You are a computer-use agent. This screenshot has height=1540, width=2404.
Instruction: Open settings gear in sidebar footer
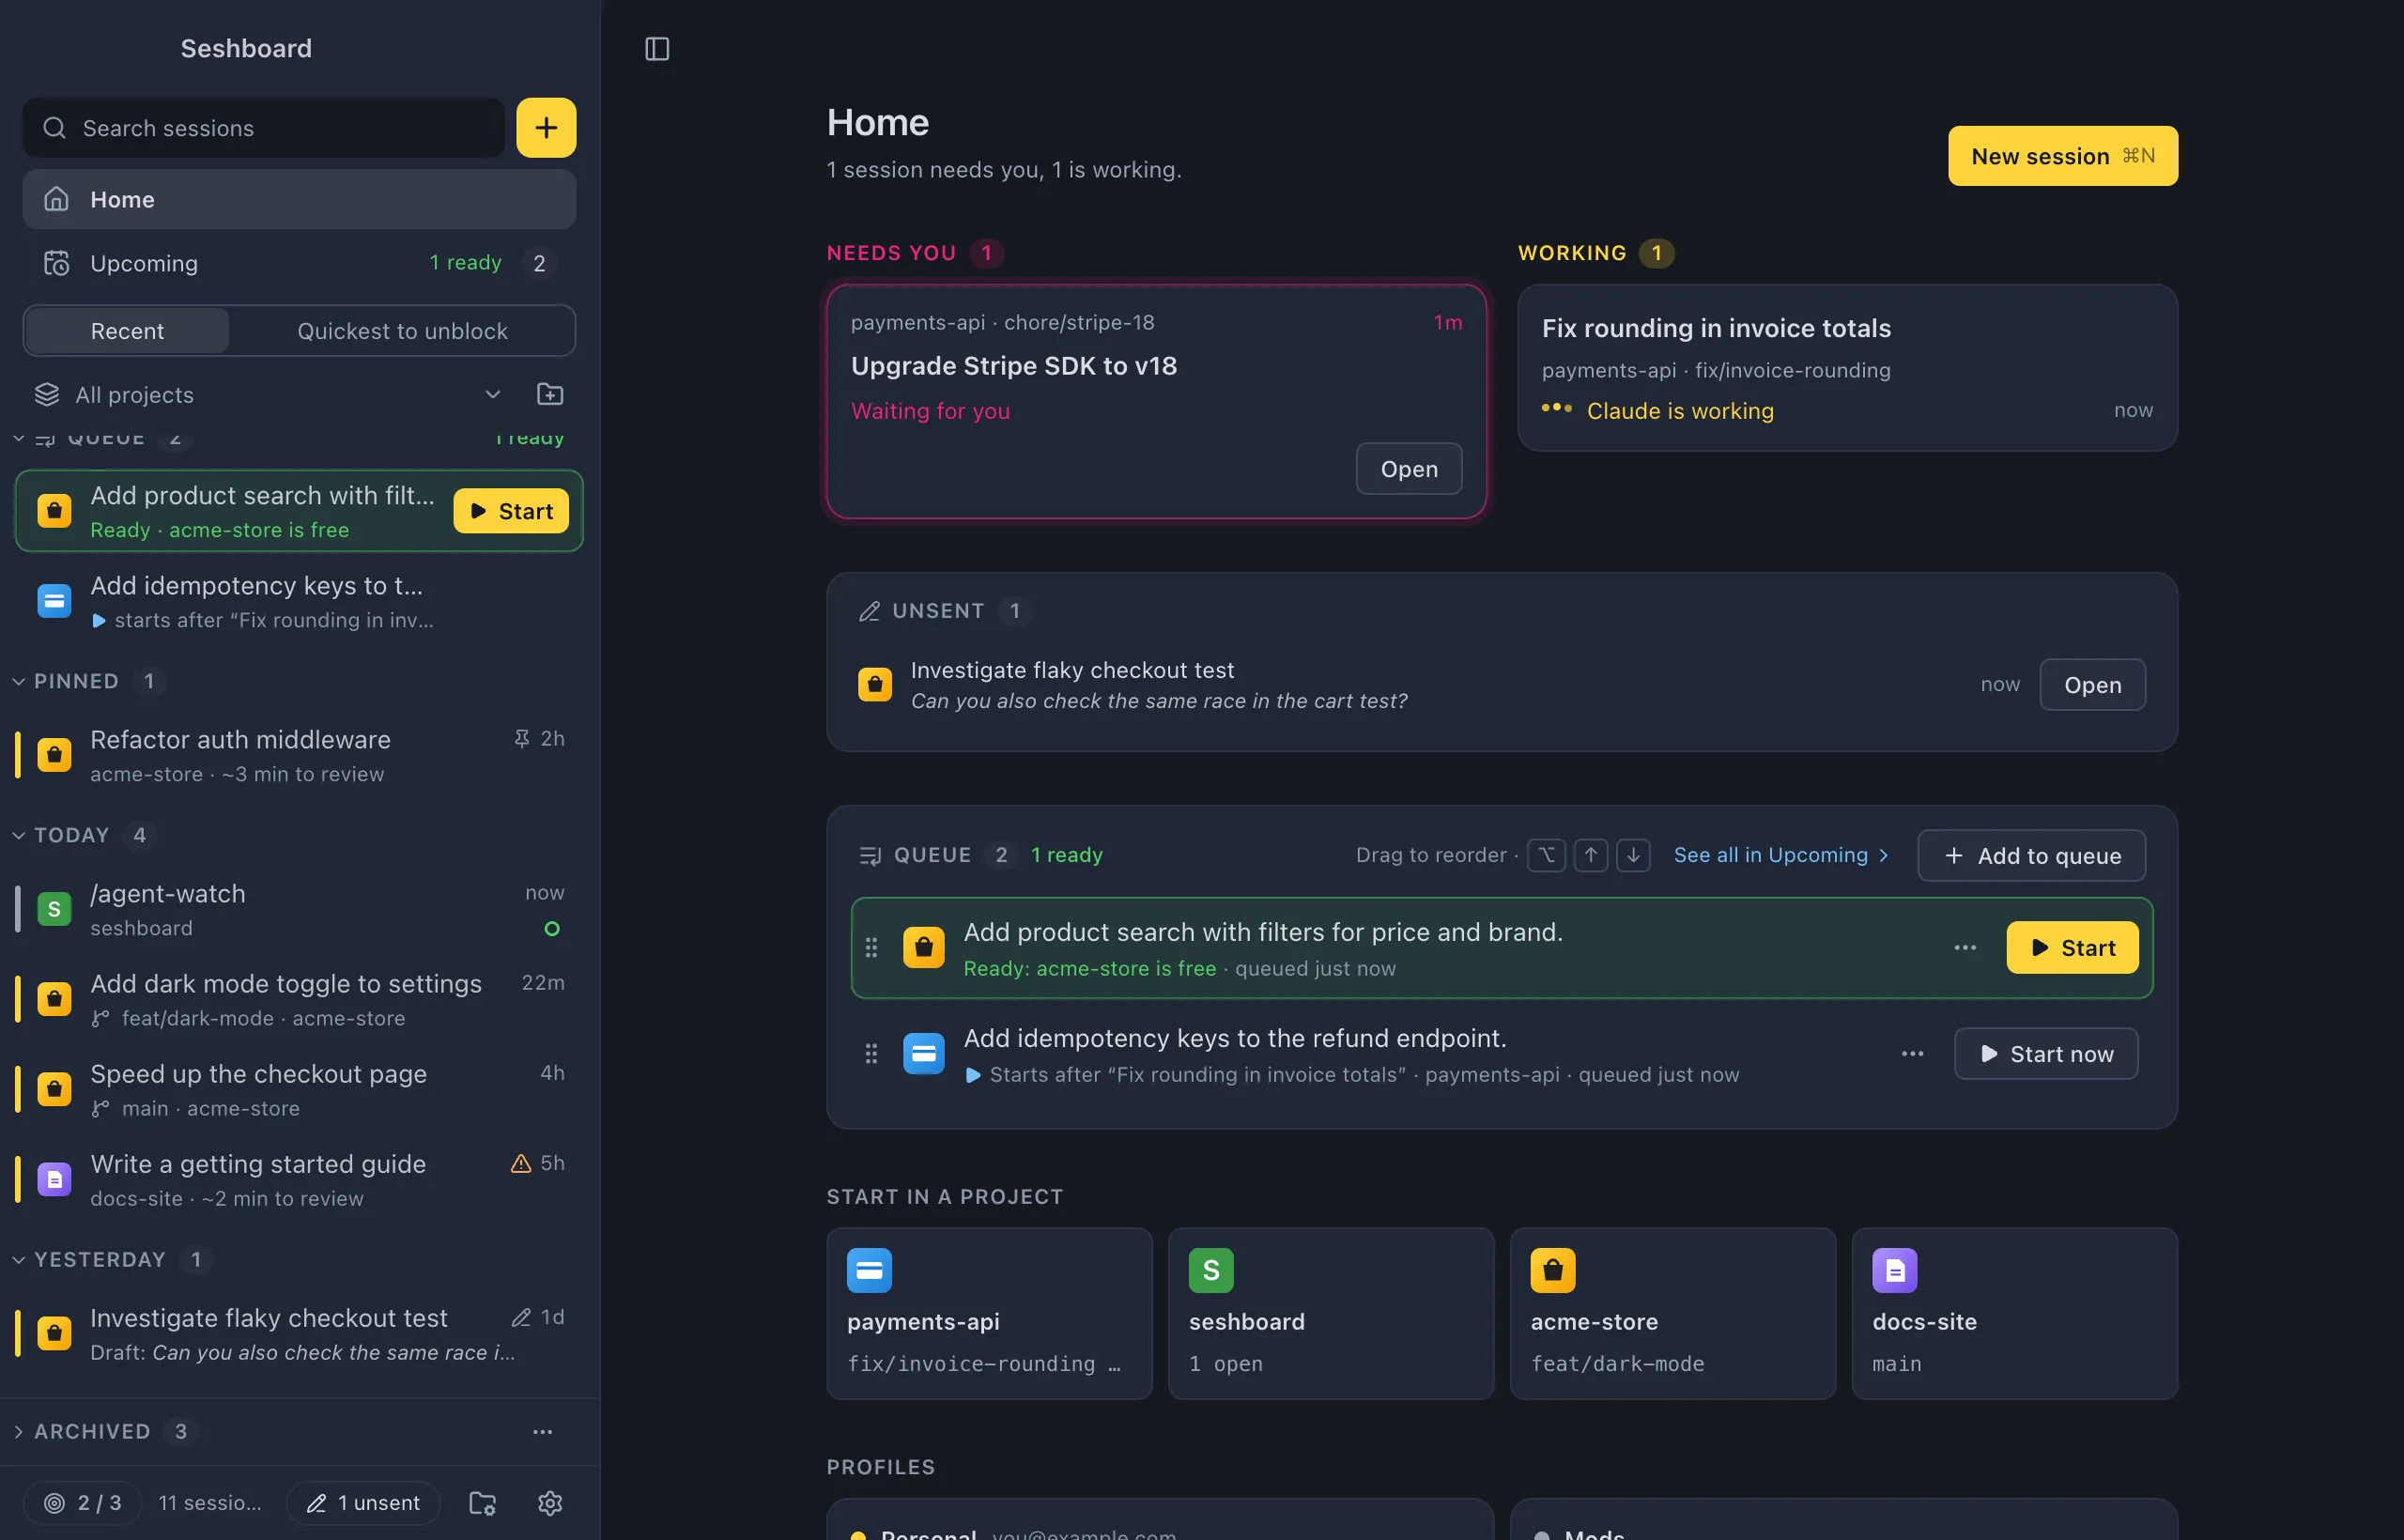tap(550, 1502)
